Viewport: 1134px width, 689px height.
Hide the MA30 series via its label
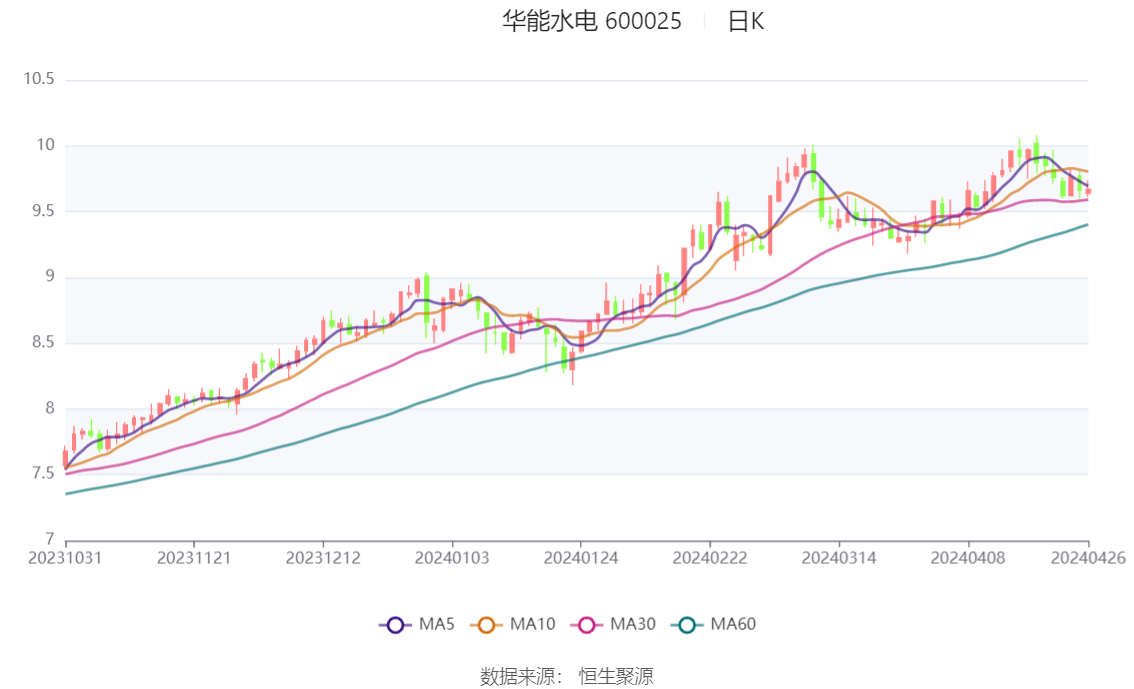coord(633,624)
